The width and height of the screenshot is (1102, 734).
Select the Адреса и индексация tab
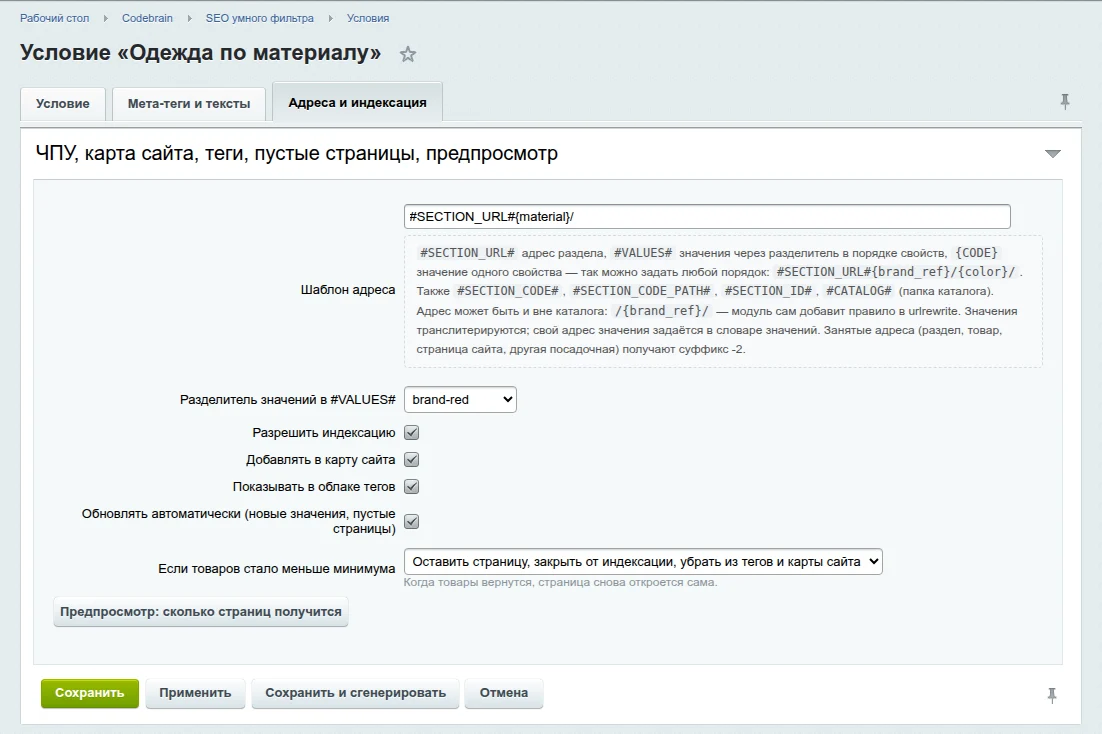tap(357, 103)
